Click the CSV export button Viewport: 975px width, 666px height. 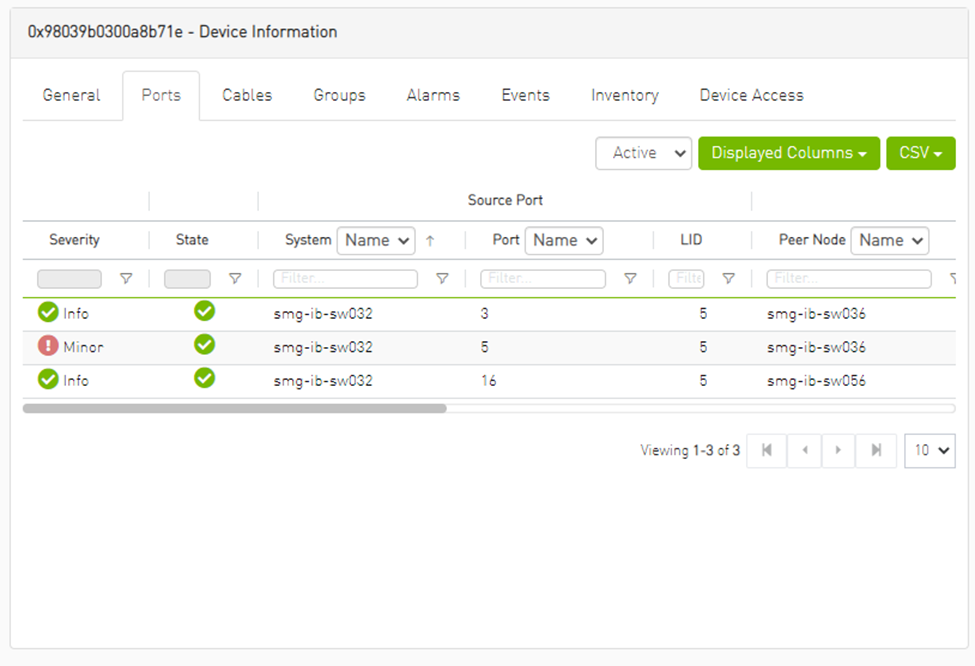920,153
